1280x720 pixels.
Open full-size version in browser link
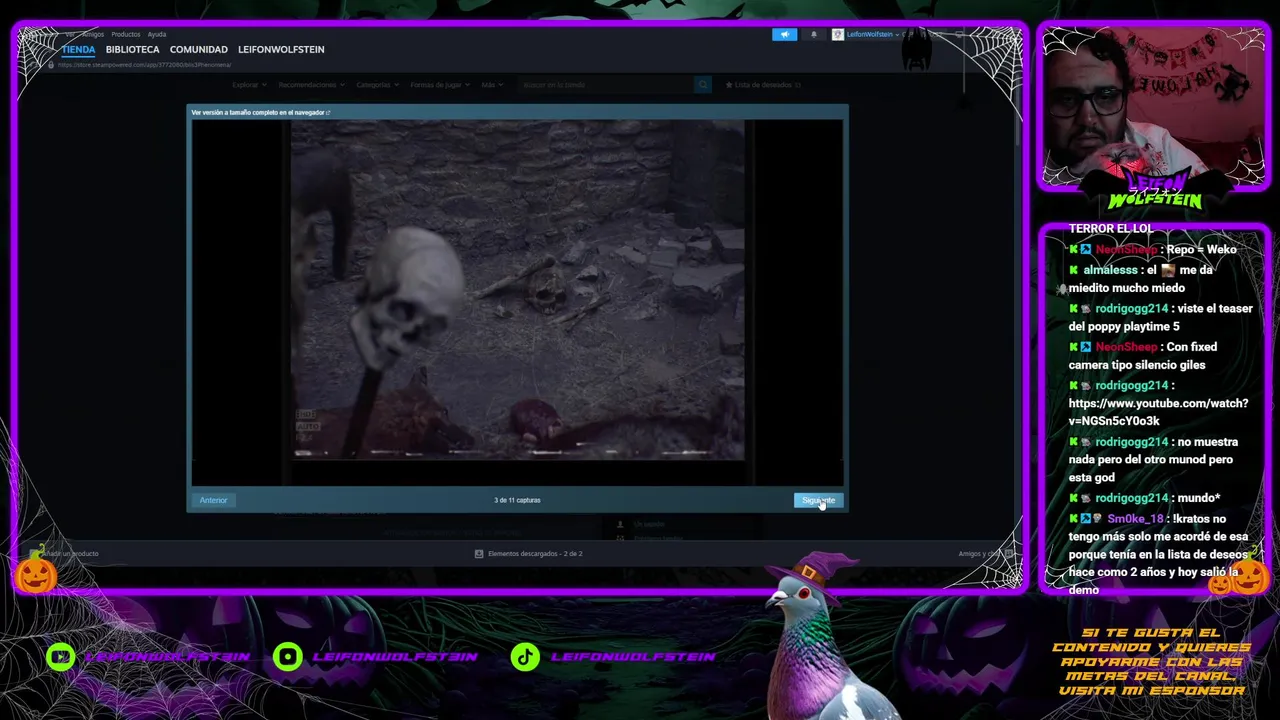pos(260,113)
